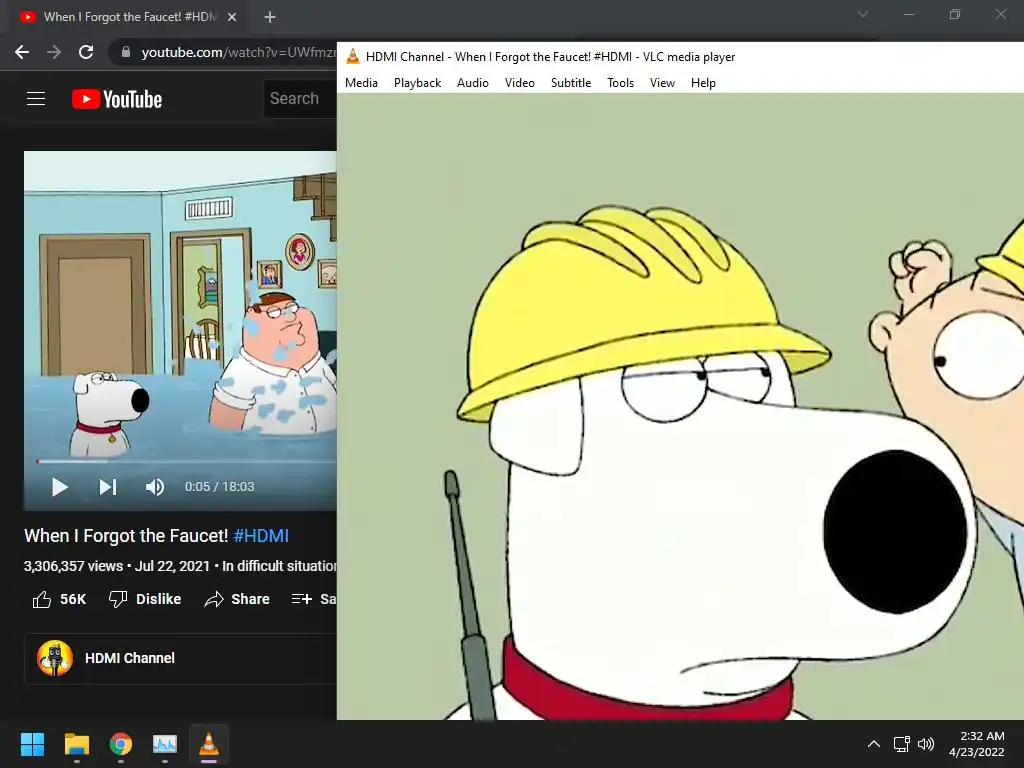This screenshot has width=1024, height=768.
Task: Click the 3,306,357 views text
Action: [x=73, y=566]
